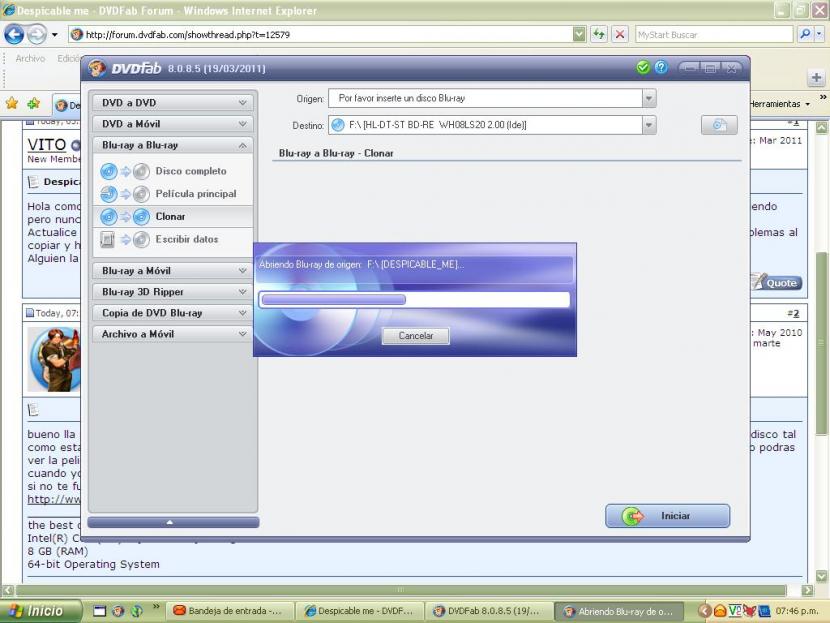Open the Windows Inicio start button
Viewport: 830px width, 623px height.
pos(41,611)
